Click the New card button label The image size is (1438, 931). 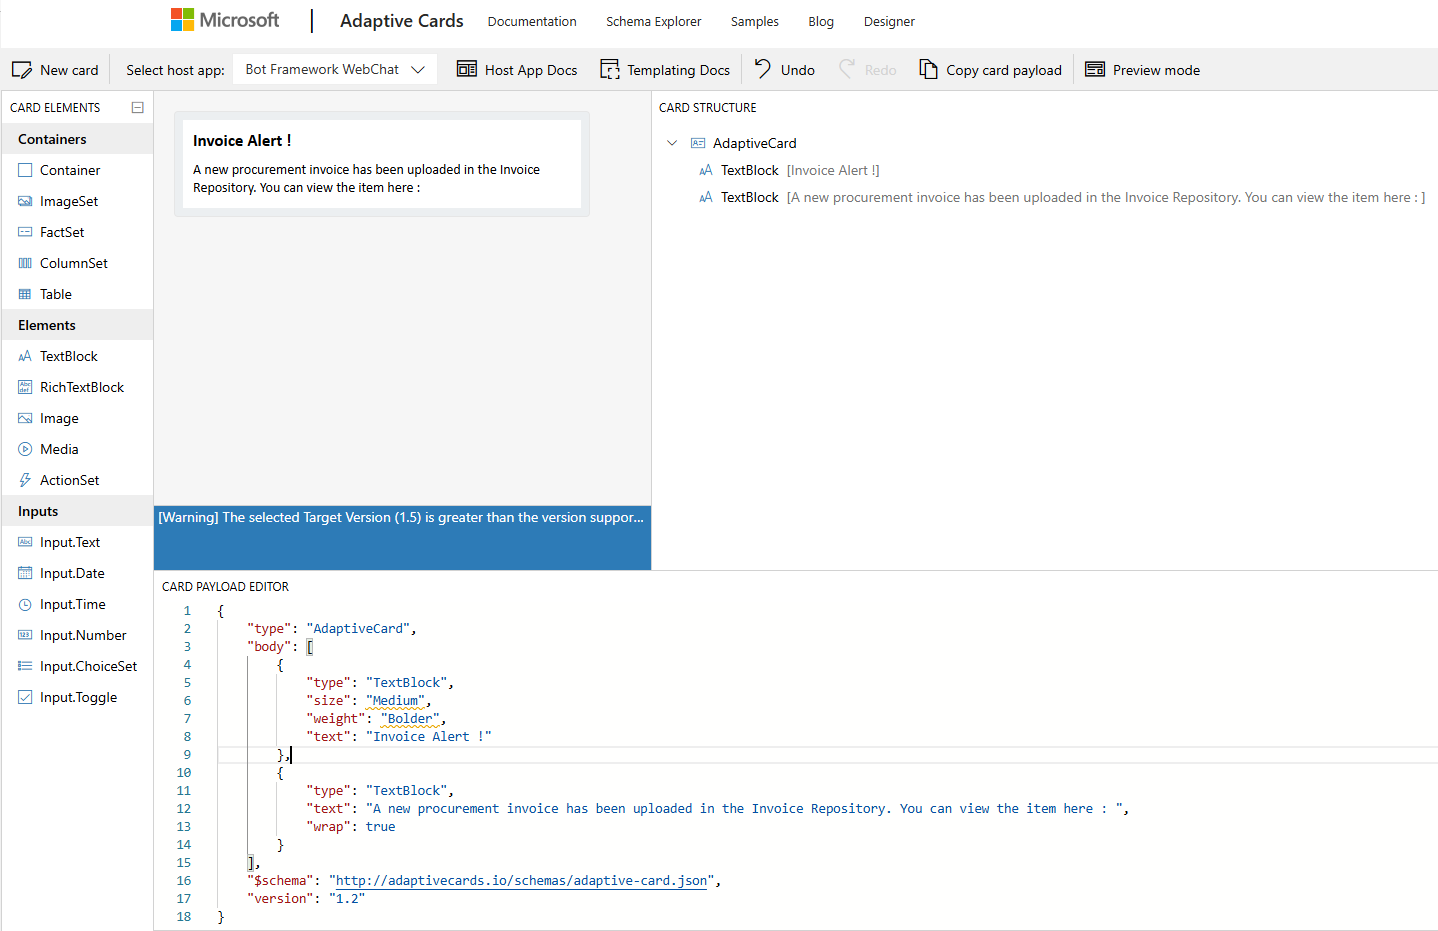coord(69,70)
